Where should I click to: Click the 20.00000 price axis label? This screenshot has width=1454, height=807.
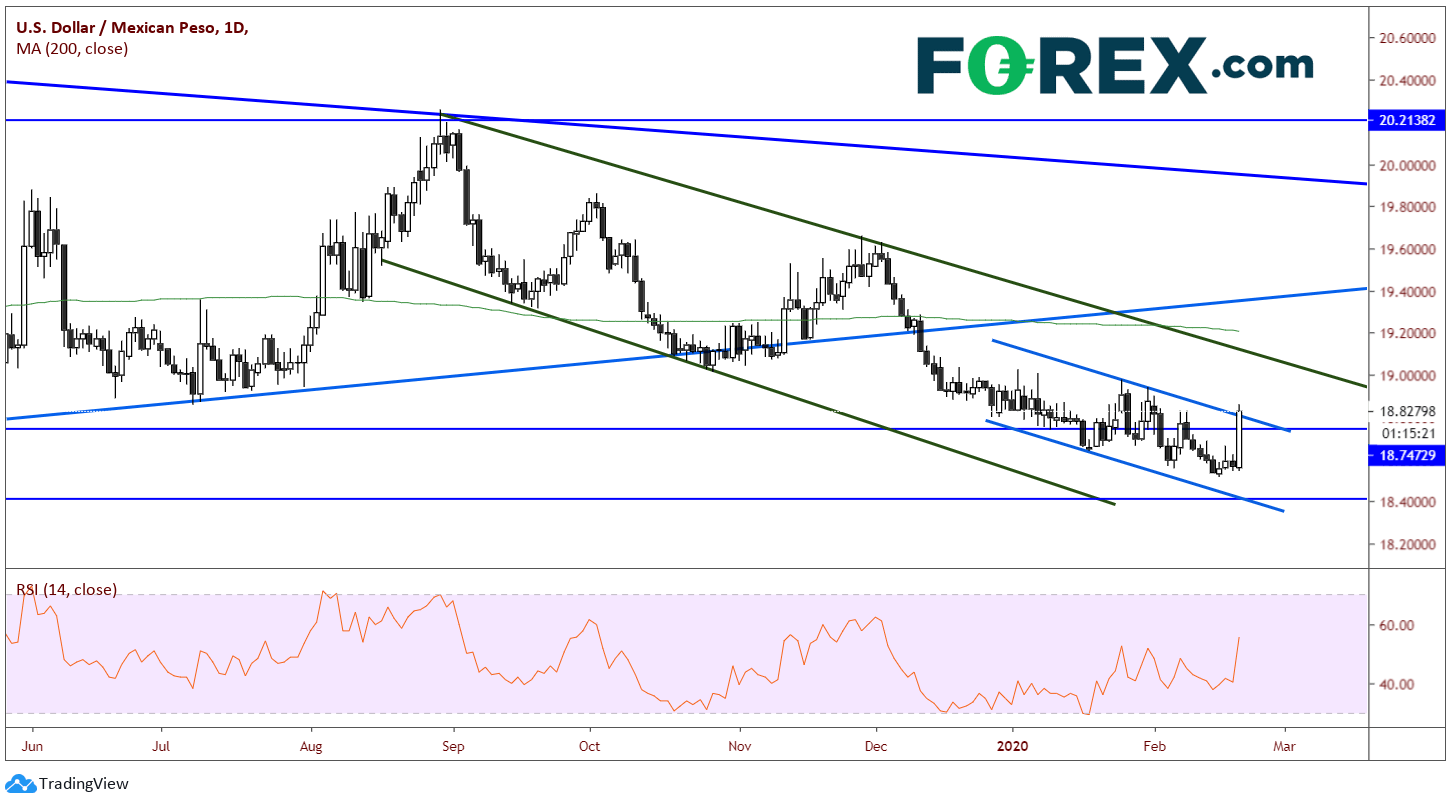(x=1408, y=165)
